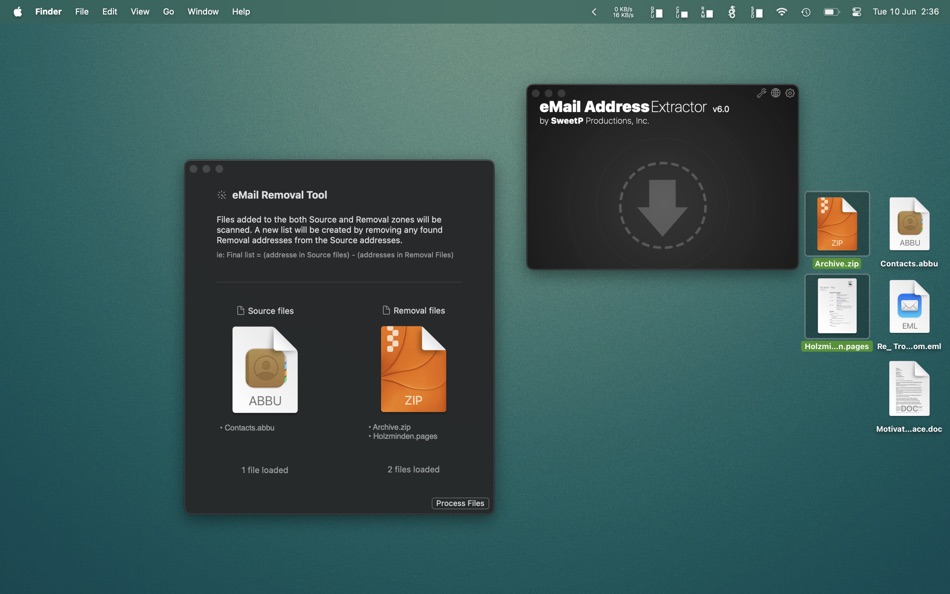
Task: Click the Source files heading
Action: 271,310
